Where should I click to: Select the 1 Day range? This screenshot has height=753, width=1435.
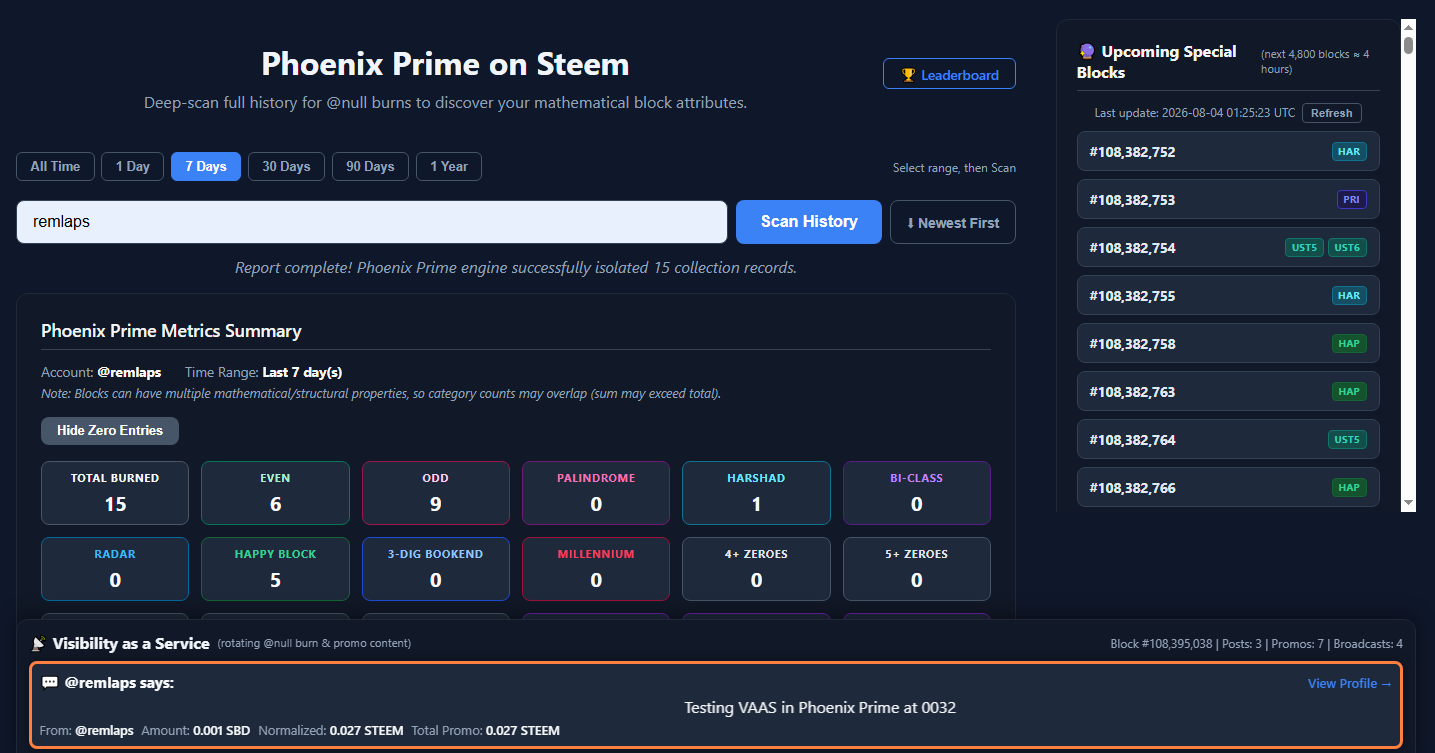(x=133, y=166)
